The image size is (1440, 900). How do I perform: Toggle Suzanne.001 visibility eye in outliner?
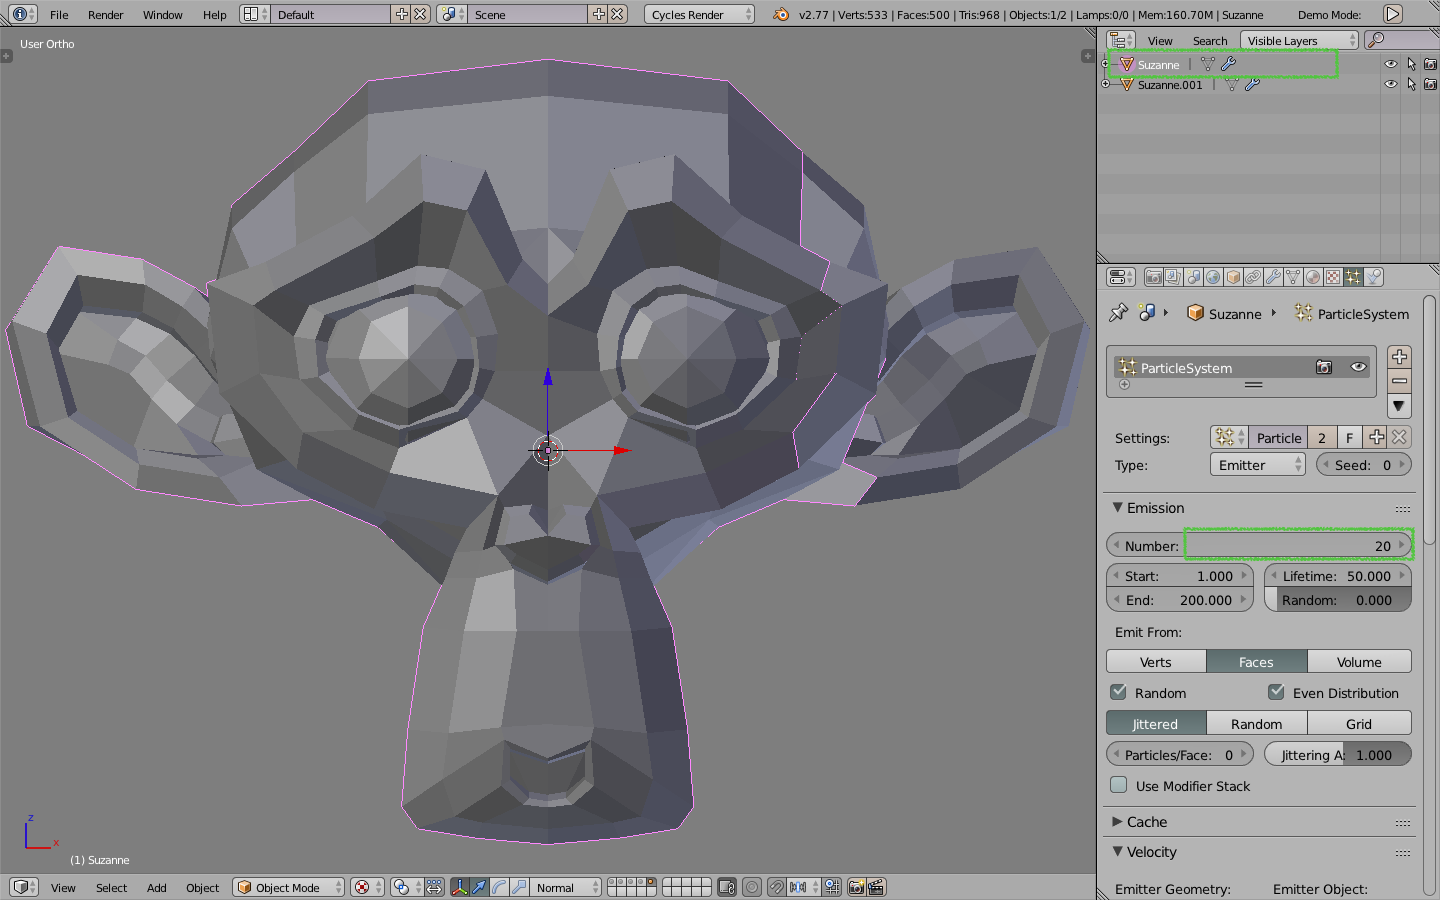click(1390, 85)
